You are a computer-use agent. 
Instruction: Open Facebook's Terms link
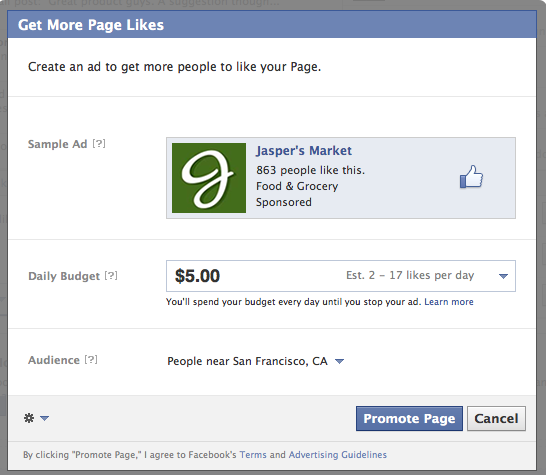[x=253, y=455]
